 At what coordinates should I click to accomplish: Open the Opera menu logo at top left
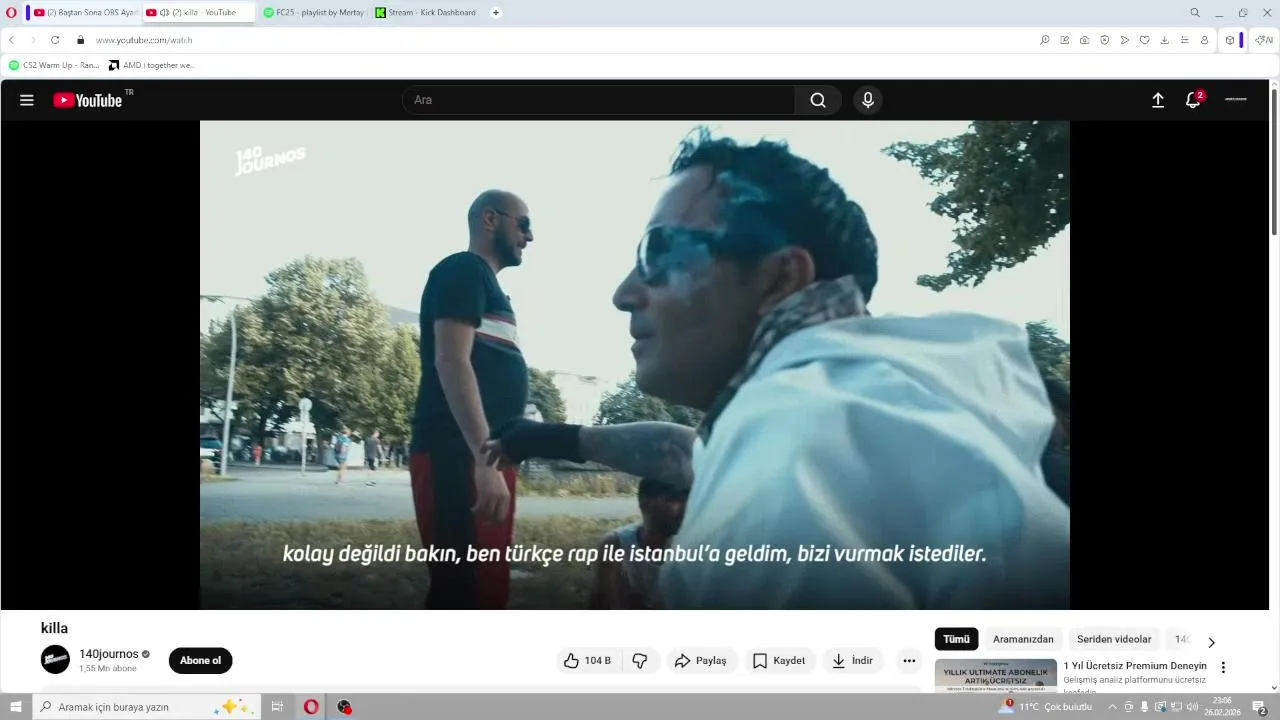coord(12,13)
